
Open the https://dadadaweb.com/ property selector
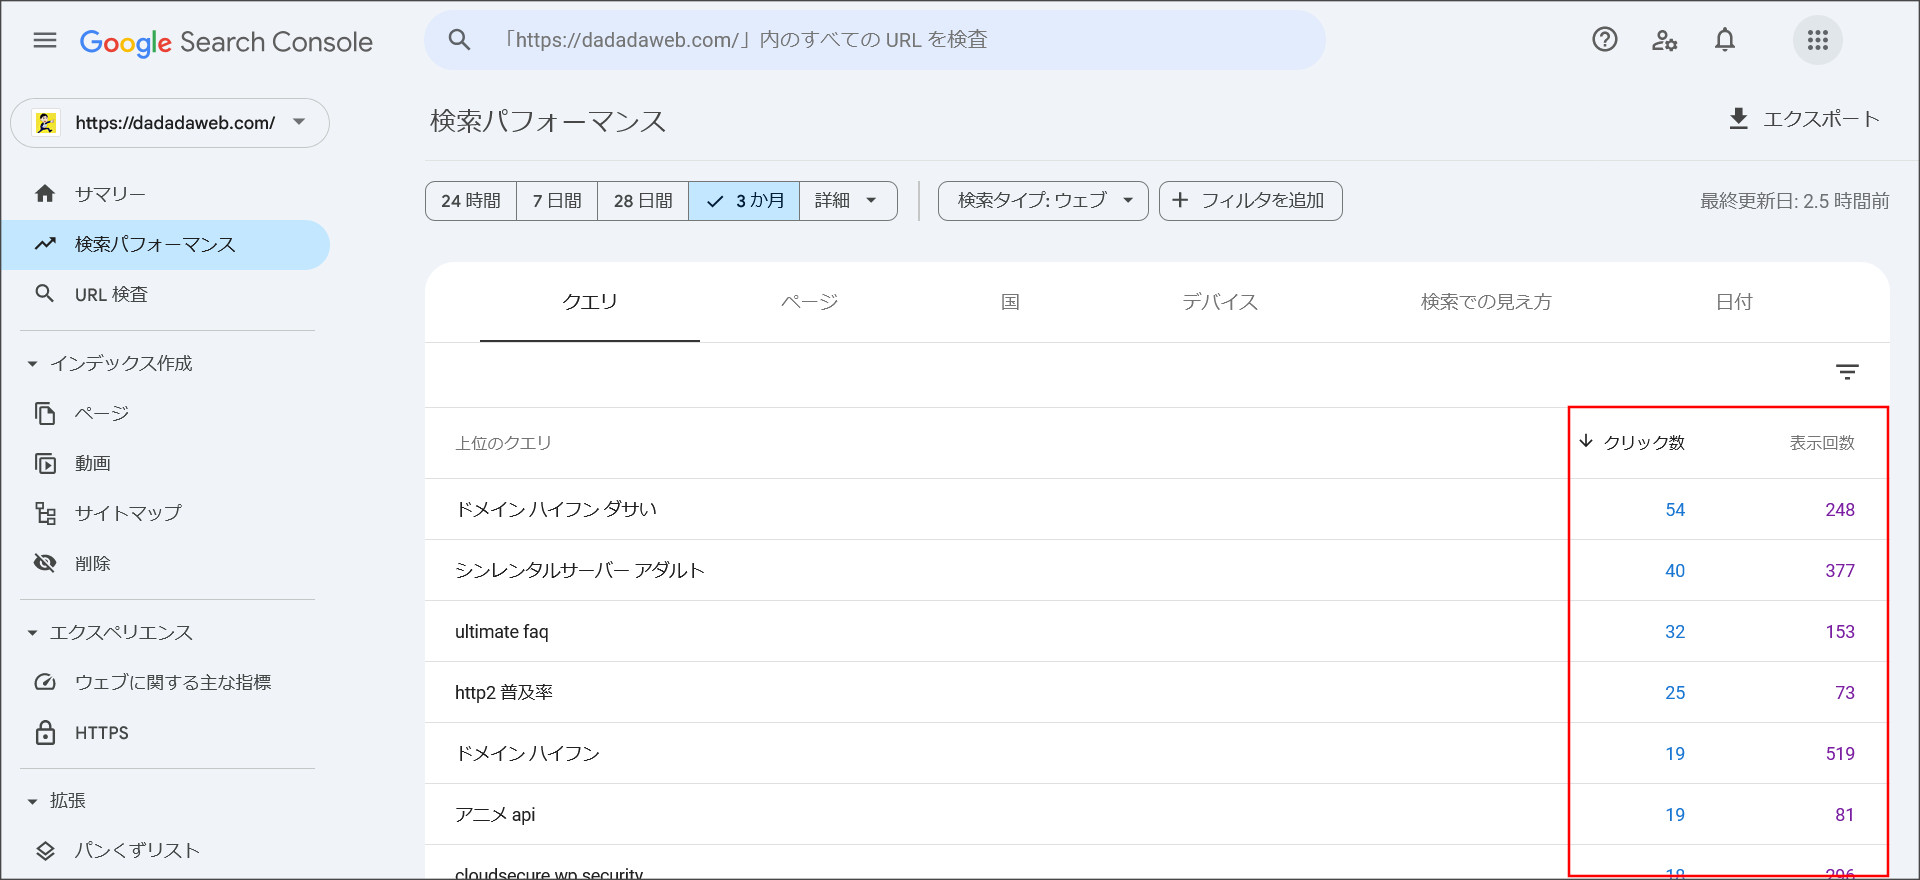[x=170, y=123]
